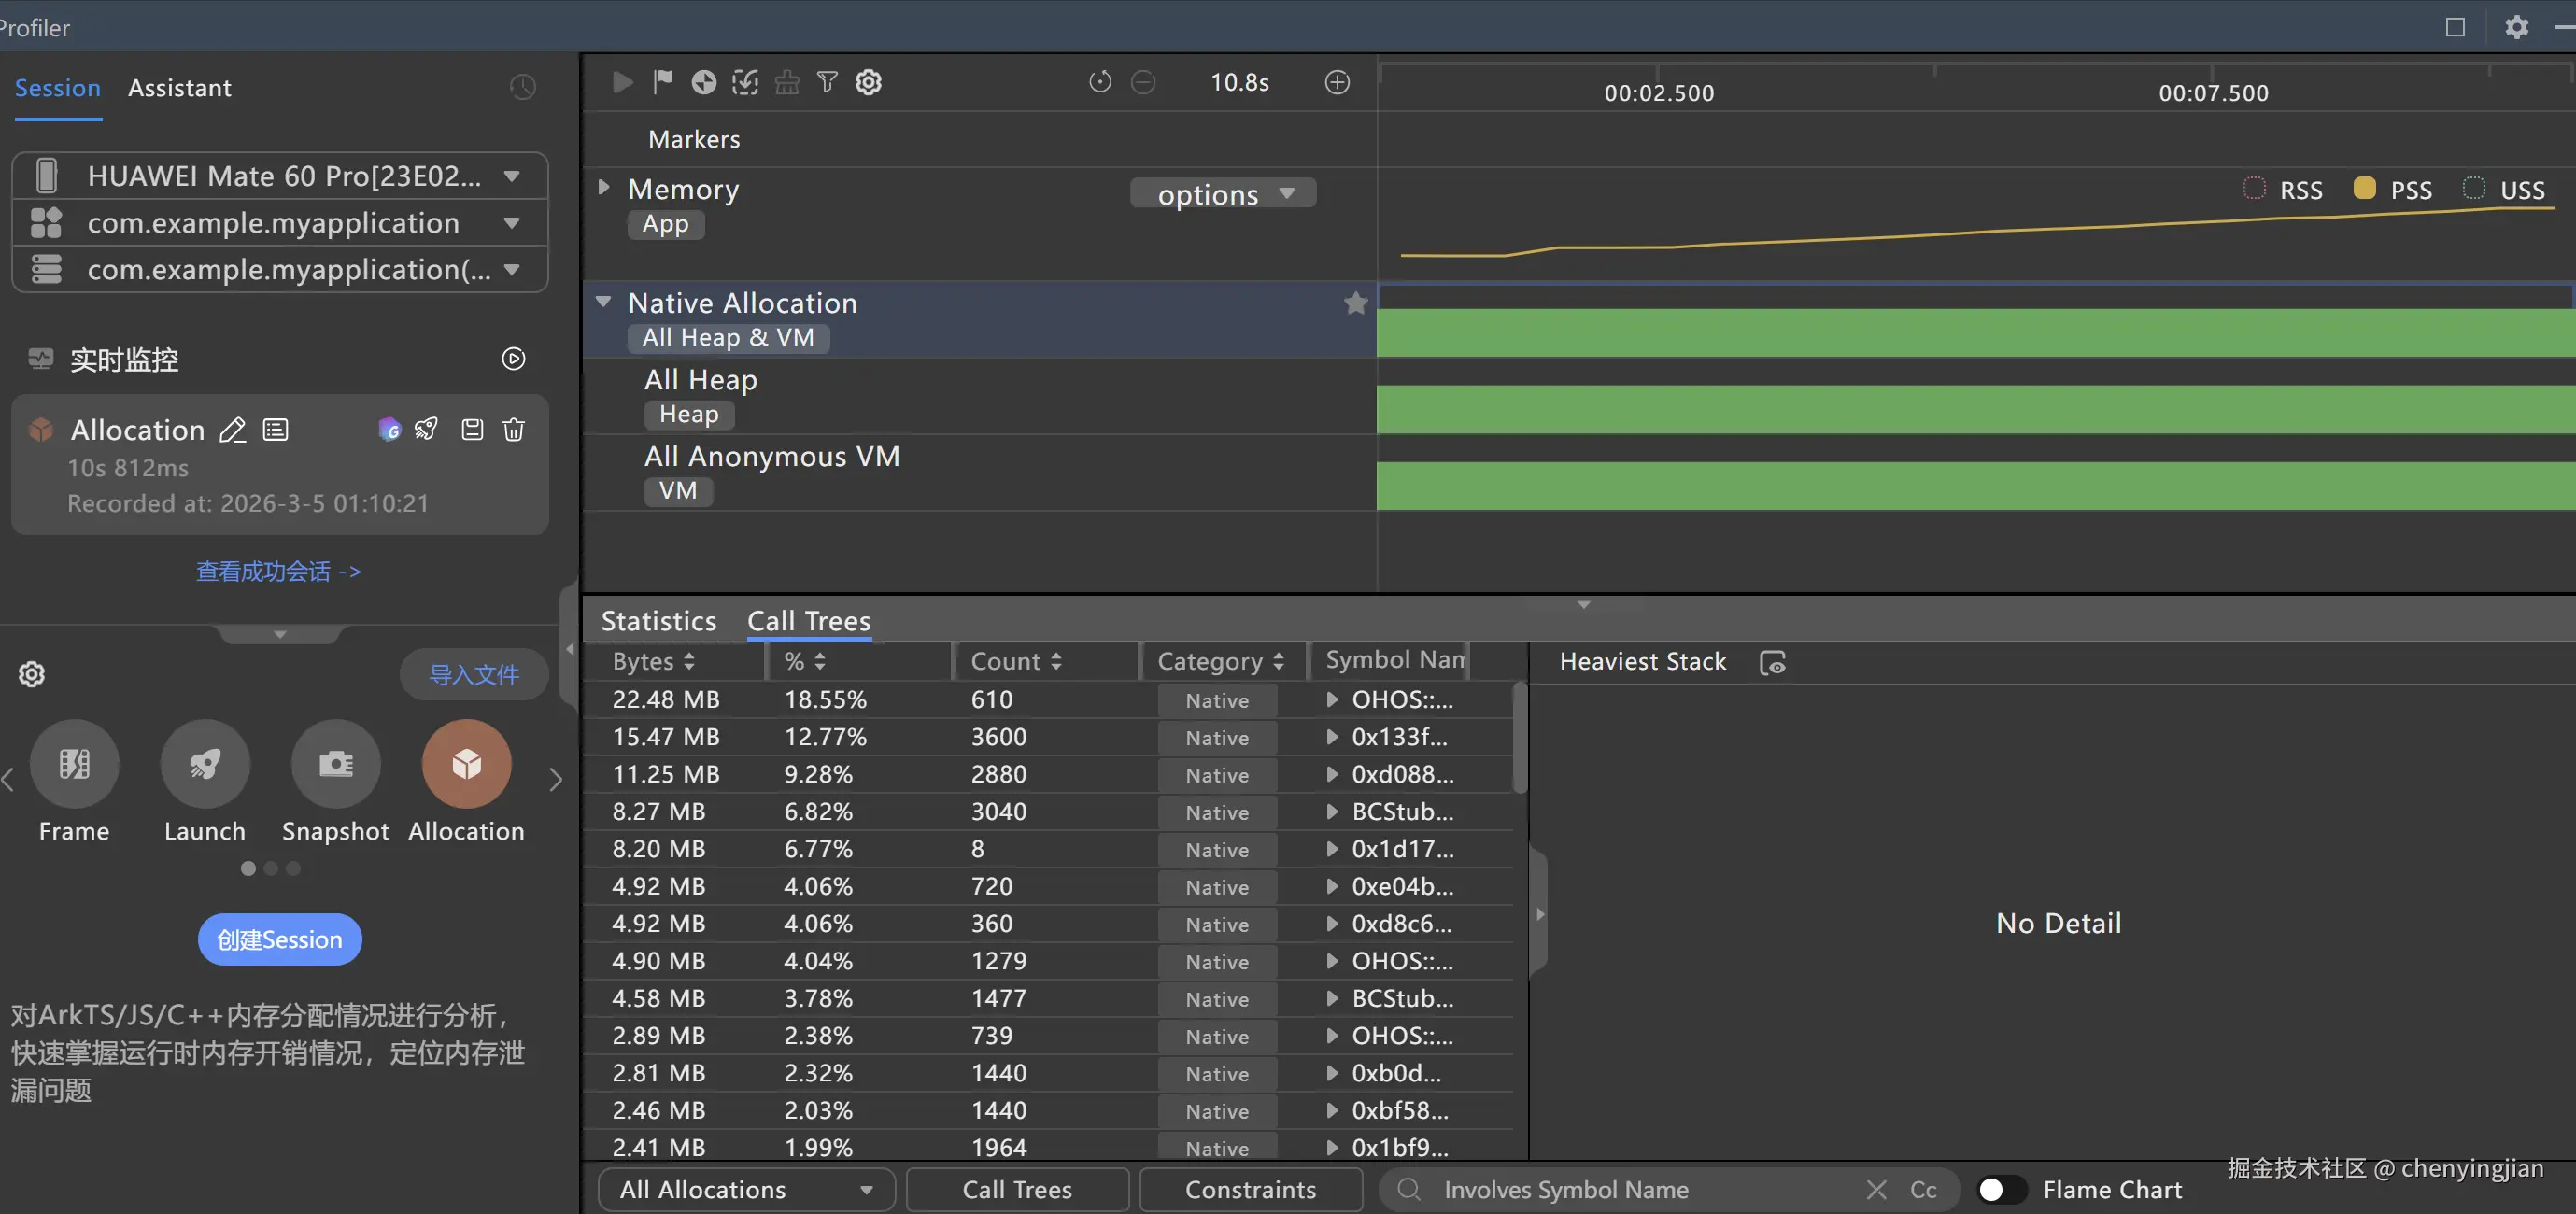Click the pencil rename icon beside Allocation
This screenshot has width=2576, height=1214.
tap(233, 430)
